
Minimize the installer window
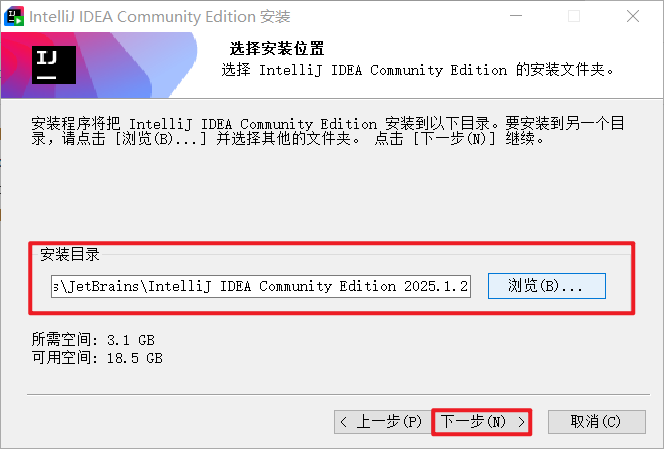[516, 16]
